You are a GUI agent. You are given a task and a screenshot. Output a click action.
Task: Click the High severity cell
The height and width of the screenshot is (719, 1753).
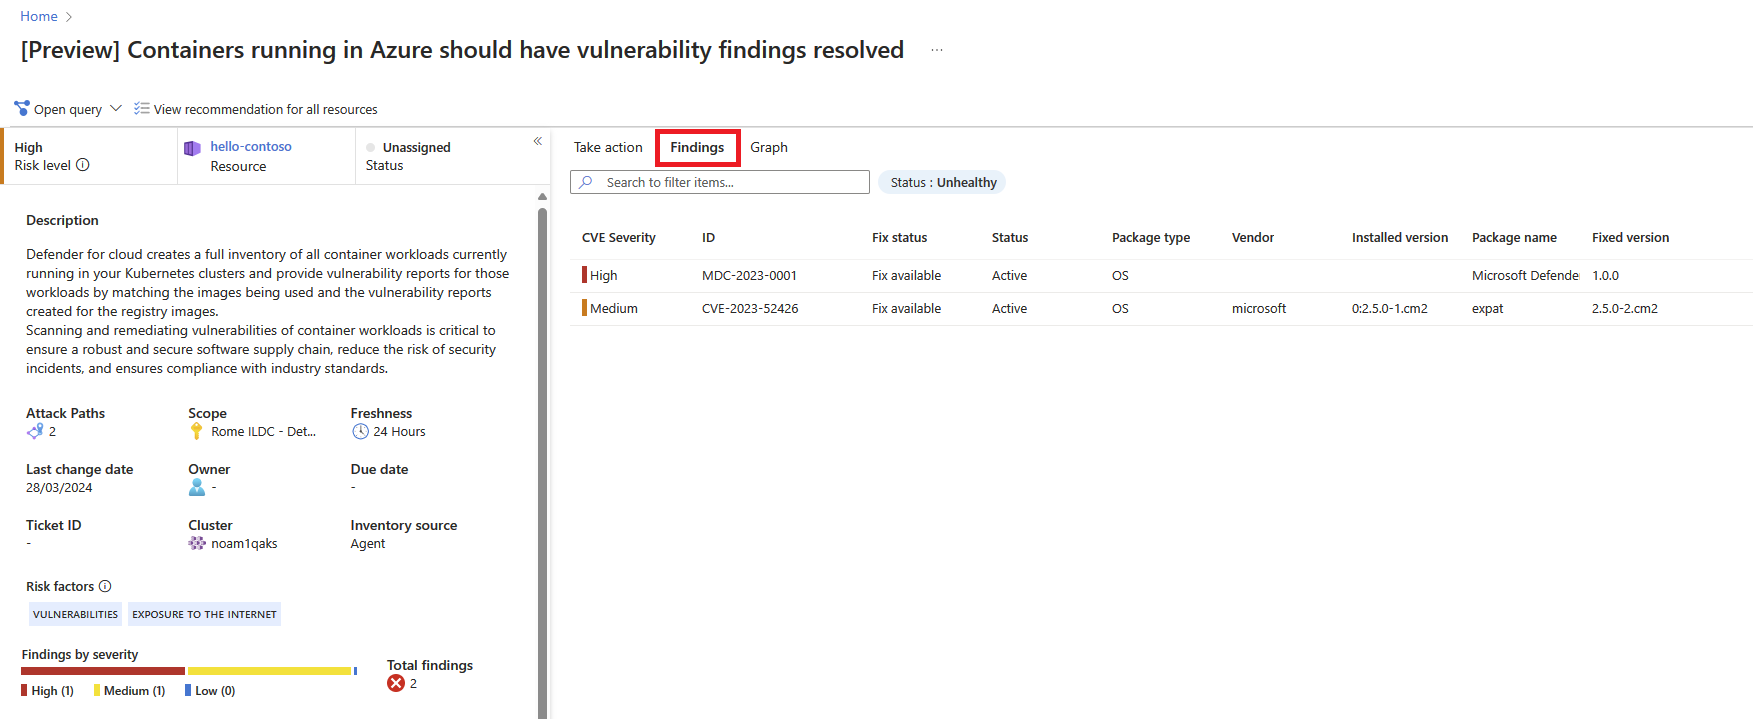click(x=600, y=275)
